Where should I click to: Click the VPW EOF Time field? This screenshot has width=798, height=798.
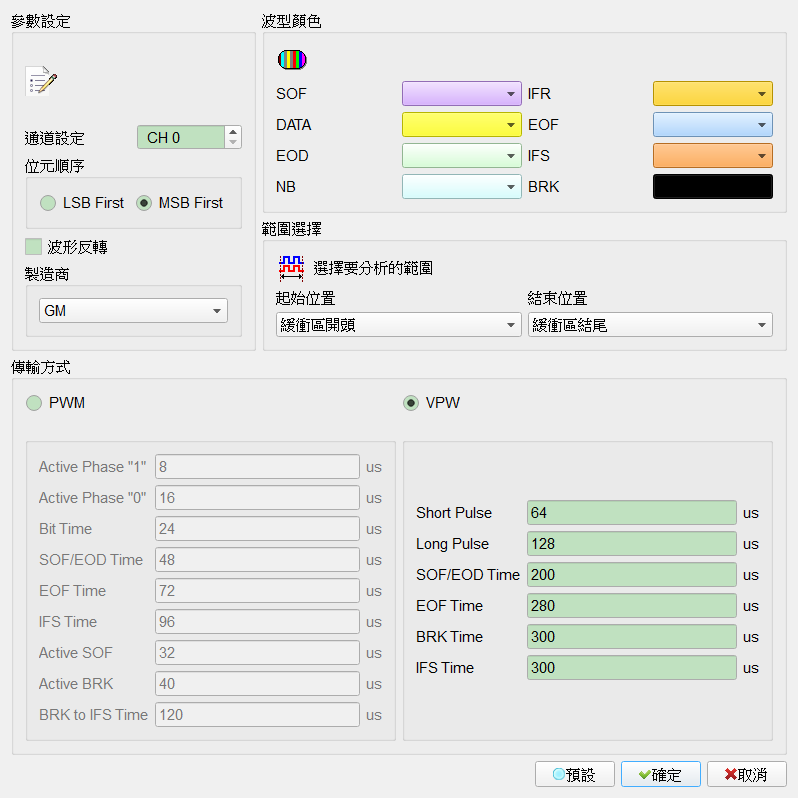(632, 606)
